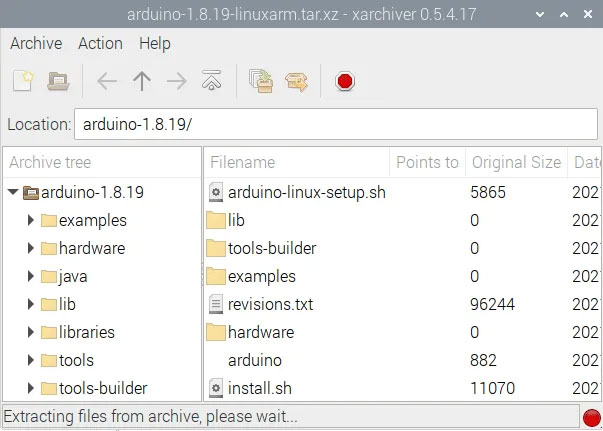Click the Extract files toolbar icon
The width and height of the screenshot is (603, 431).
pyautogui.click(x=297, y=82)
